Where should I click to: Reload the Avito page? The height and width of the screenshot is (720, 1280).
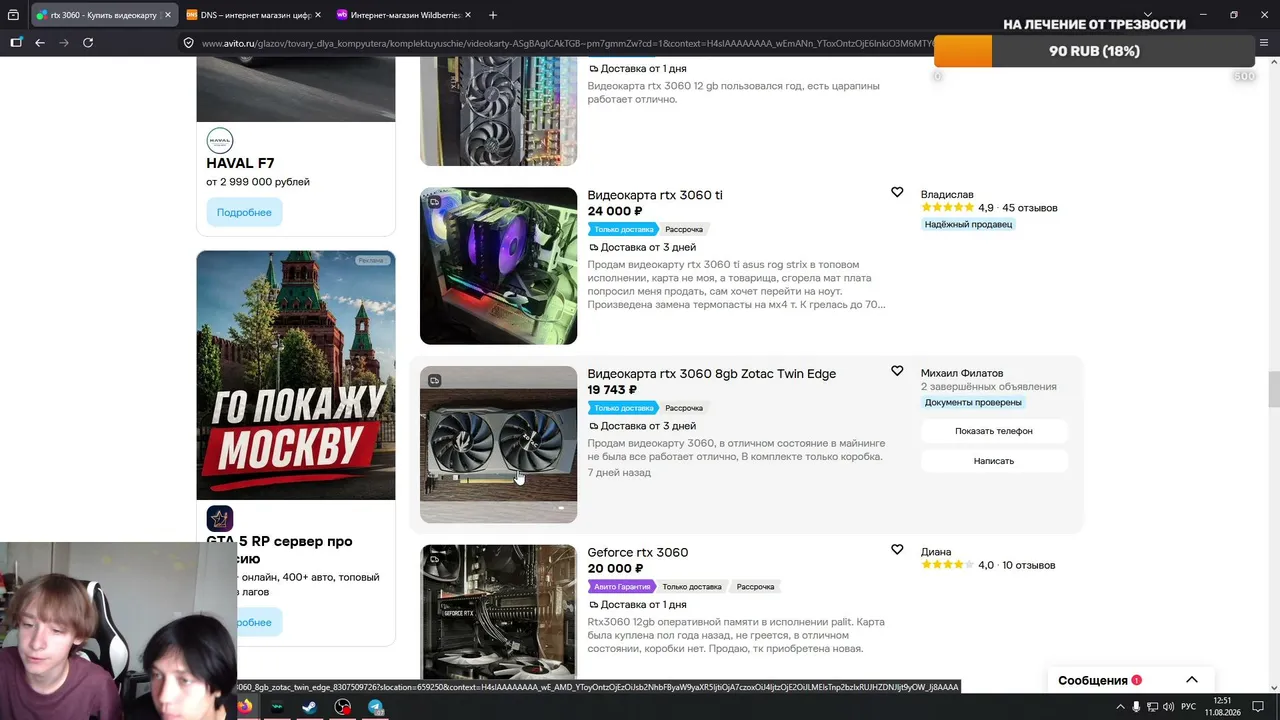point(88,43)
